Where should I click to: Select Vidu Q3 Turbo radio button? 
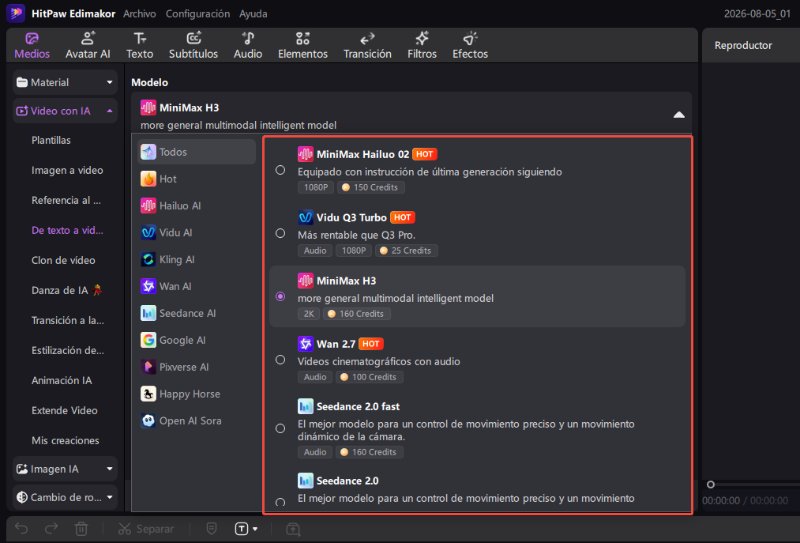[280, 233]
